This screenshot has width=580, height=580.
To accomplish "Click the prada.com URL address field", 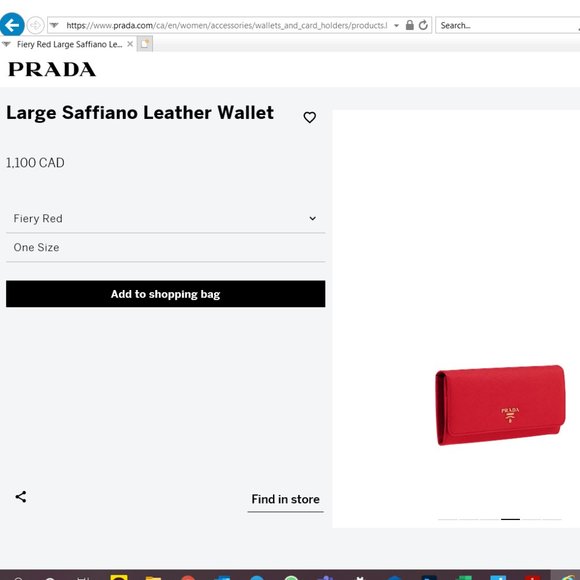I will [x=226, y=26].
